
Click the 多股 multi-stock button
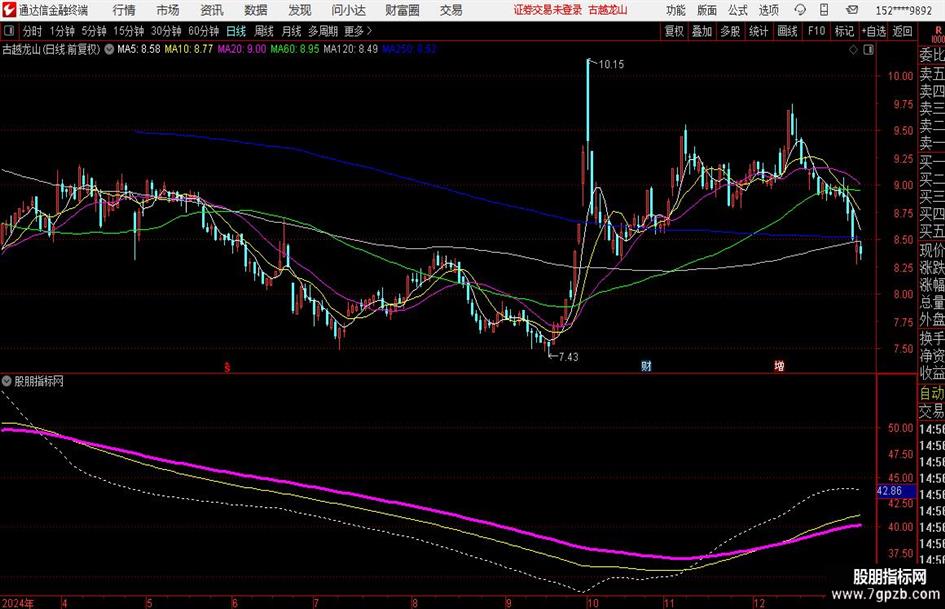coord(730,31)
